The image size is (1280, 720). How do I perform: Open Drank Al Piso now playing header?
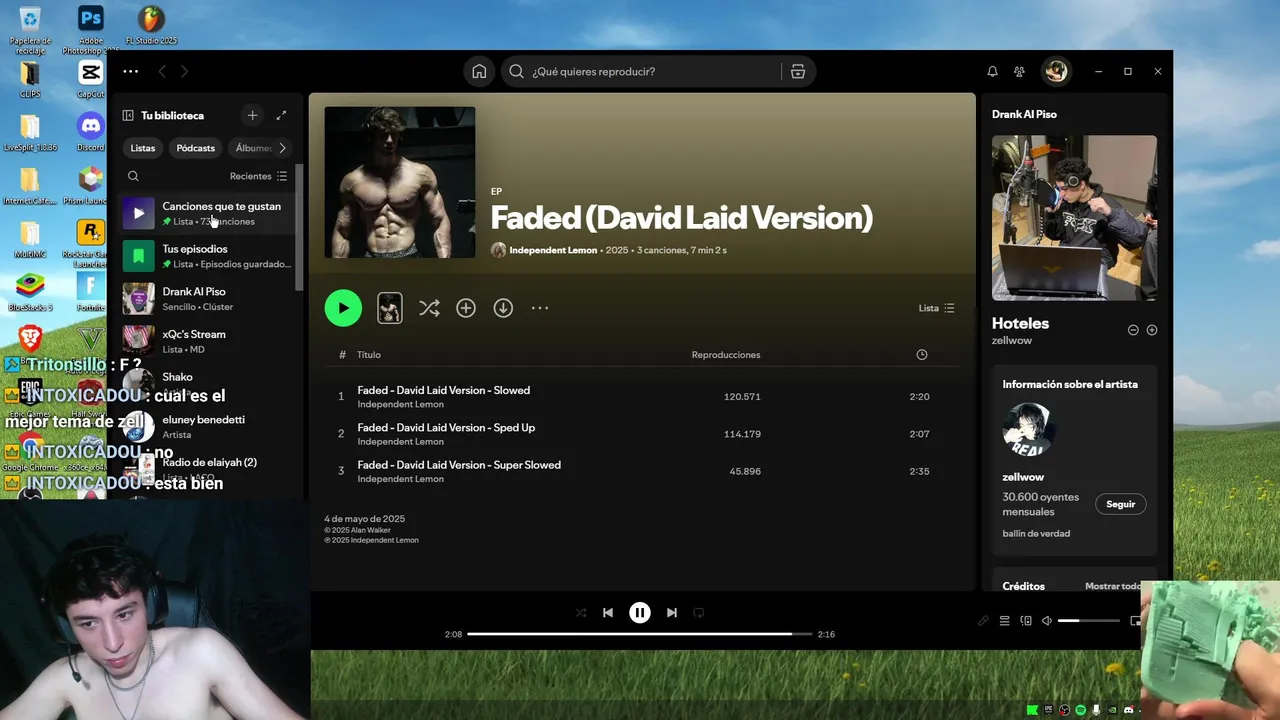[1024, 114]
